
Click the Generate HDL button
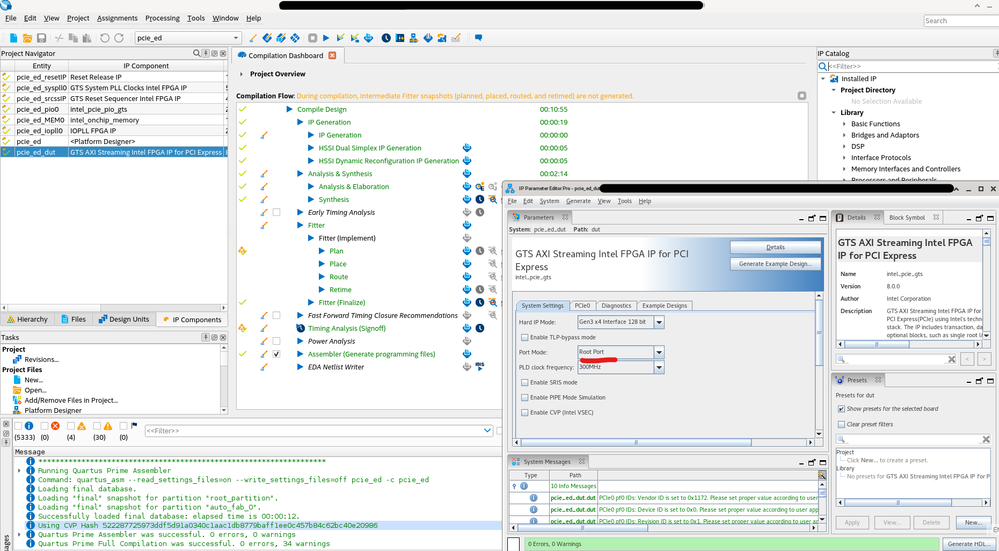pyautogui.click(x=968, y=544)
